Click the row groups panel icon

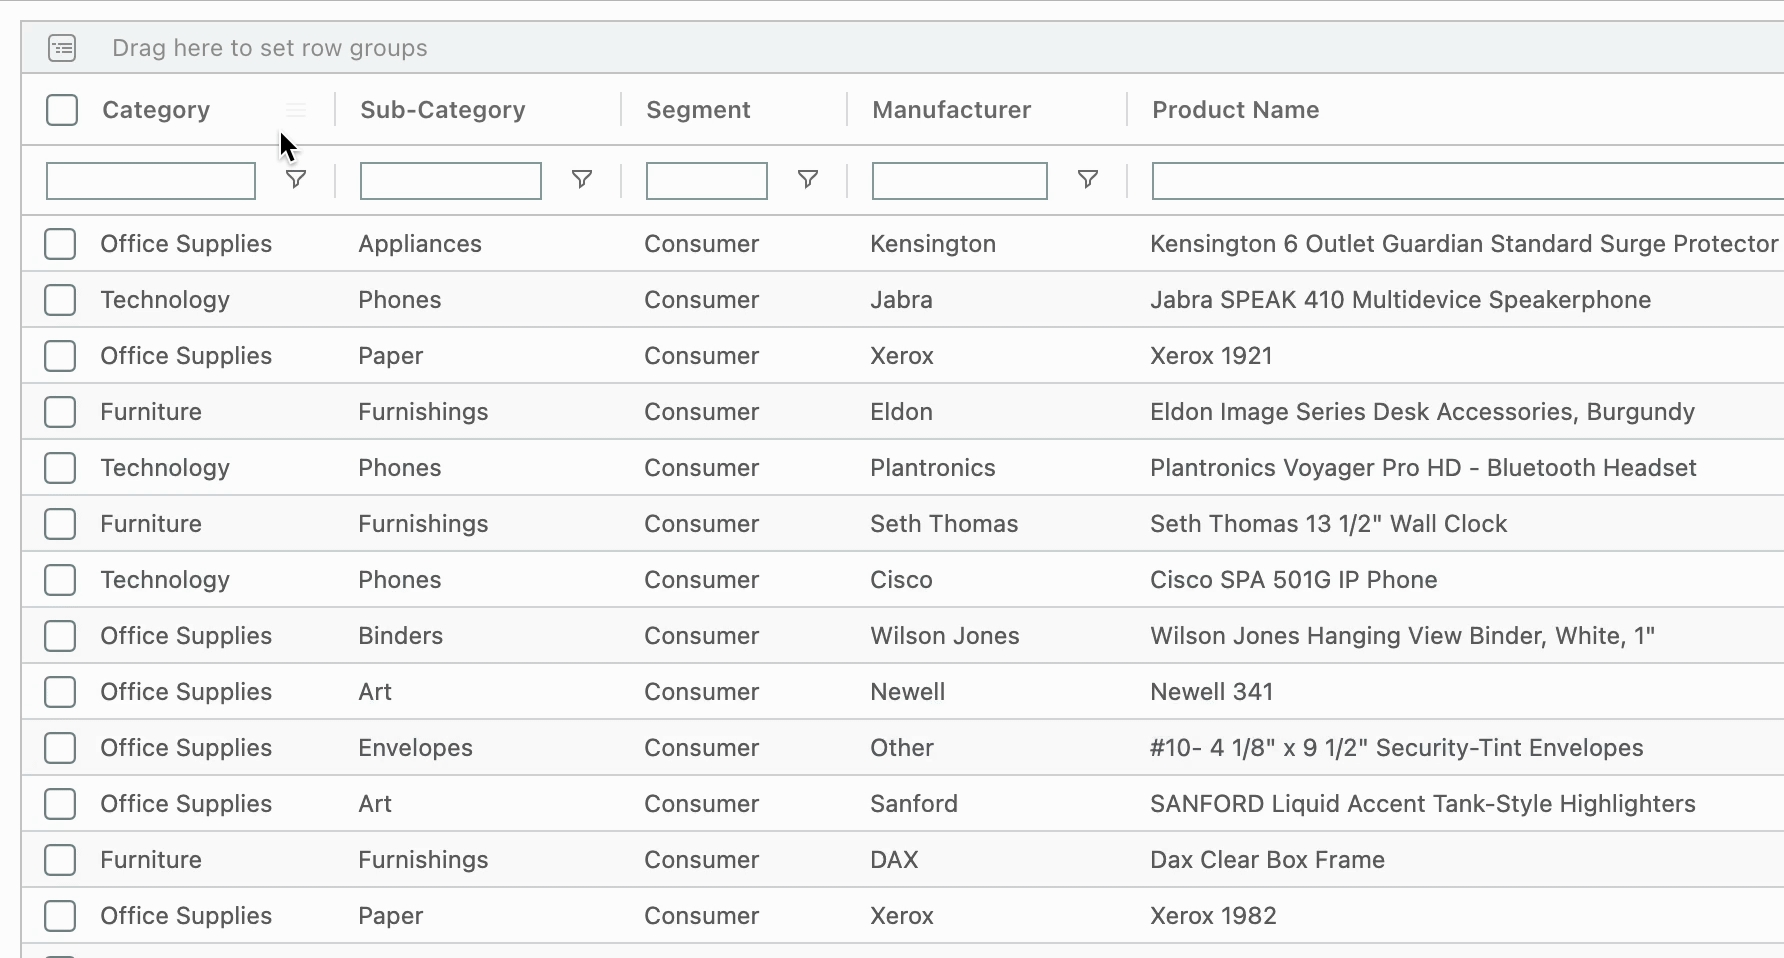pyautogui.click(x=62, y=48)
